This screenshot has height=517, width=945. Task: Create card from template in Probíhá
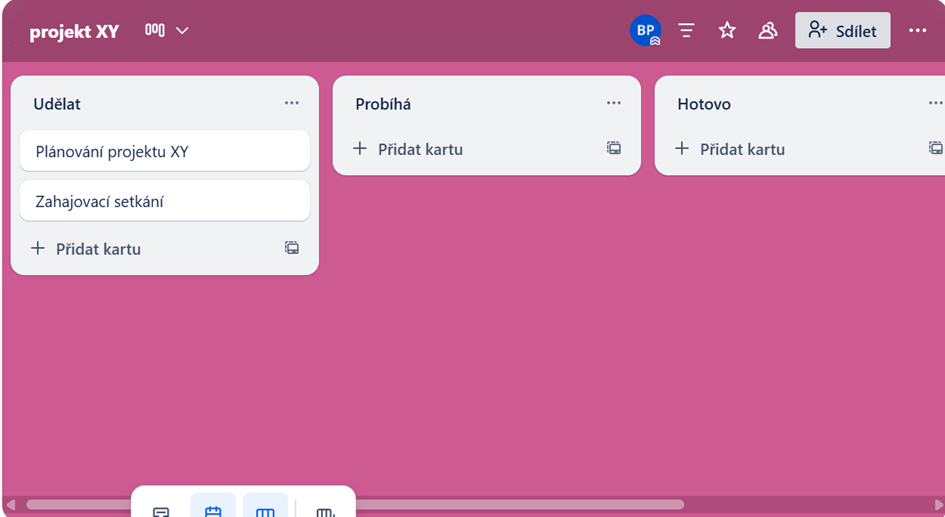pyautogui.click(x=613, y=148)
